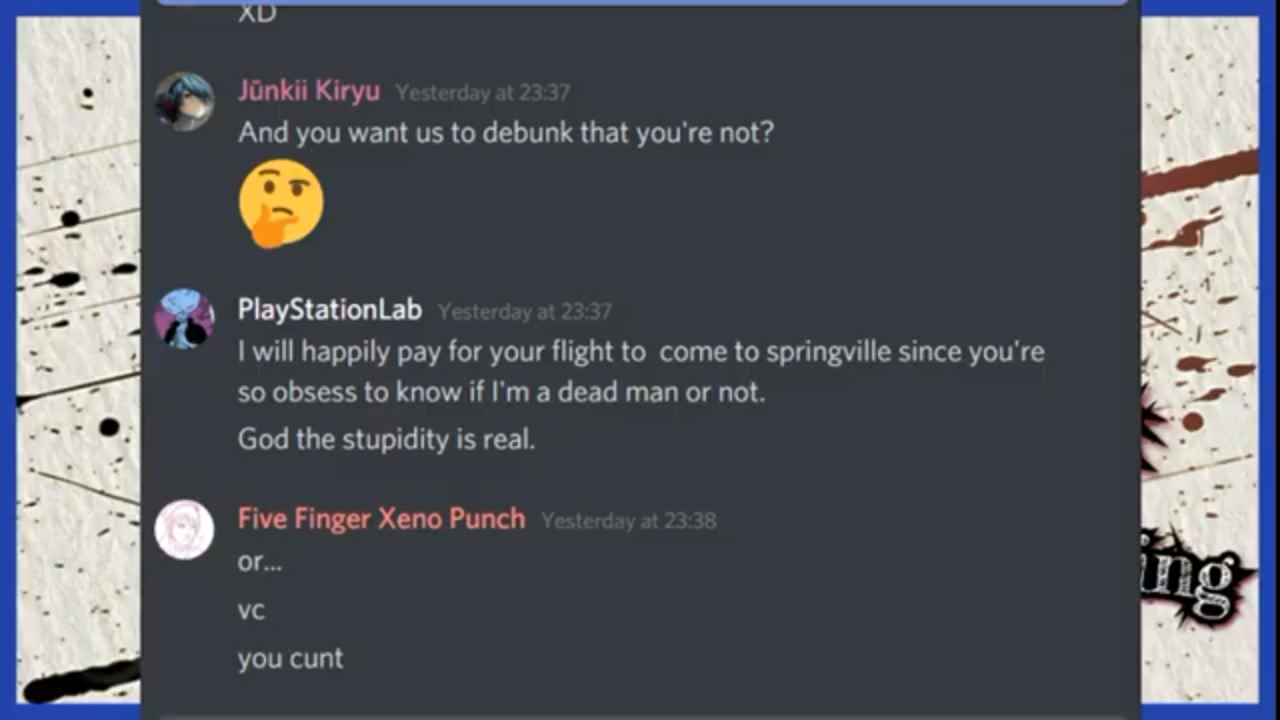Image resolution: width=1280 pixels, height=720 pixels.
Task: Select the Jūnkii Kiryu username
Action: (309, 91)
